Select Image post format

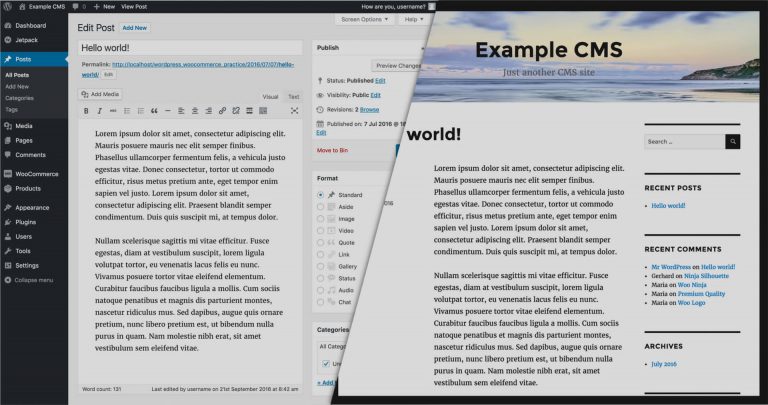320,219
